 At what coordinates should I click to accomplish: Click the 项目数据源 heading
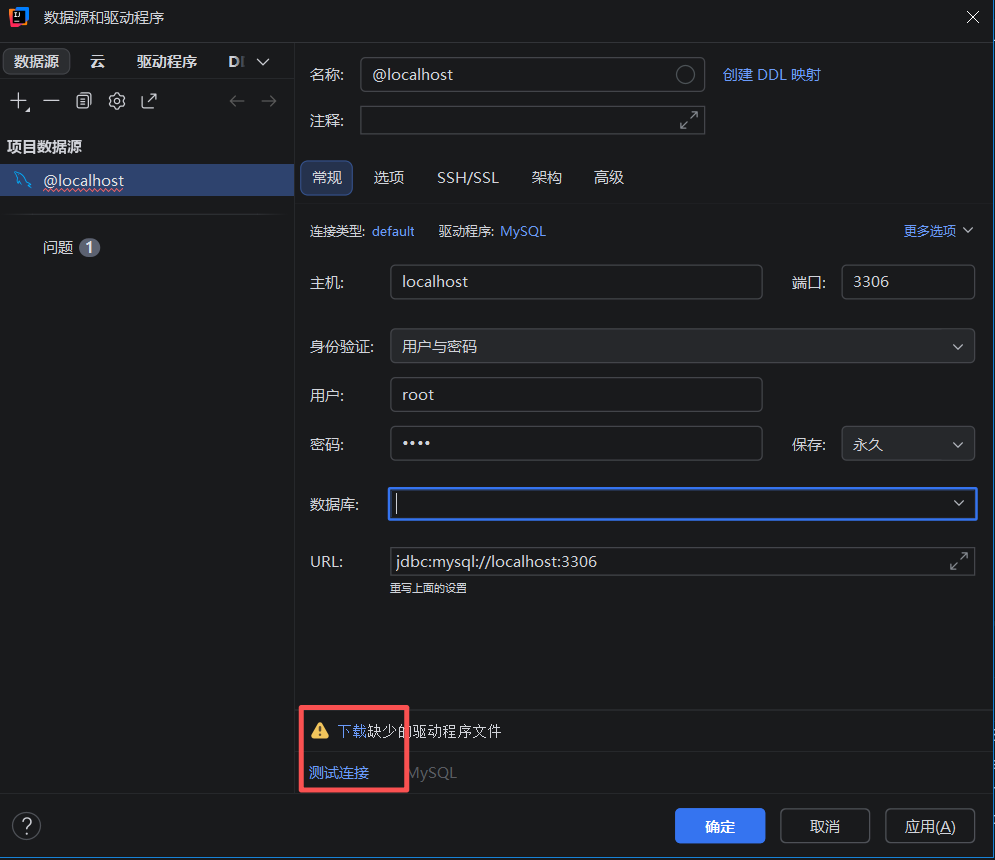44,147
